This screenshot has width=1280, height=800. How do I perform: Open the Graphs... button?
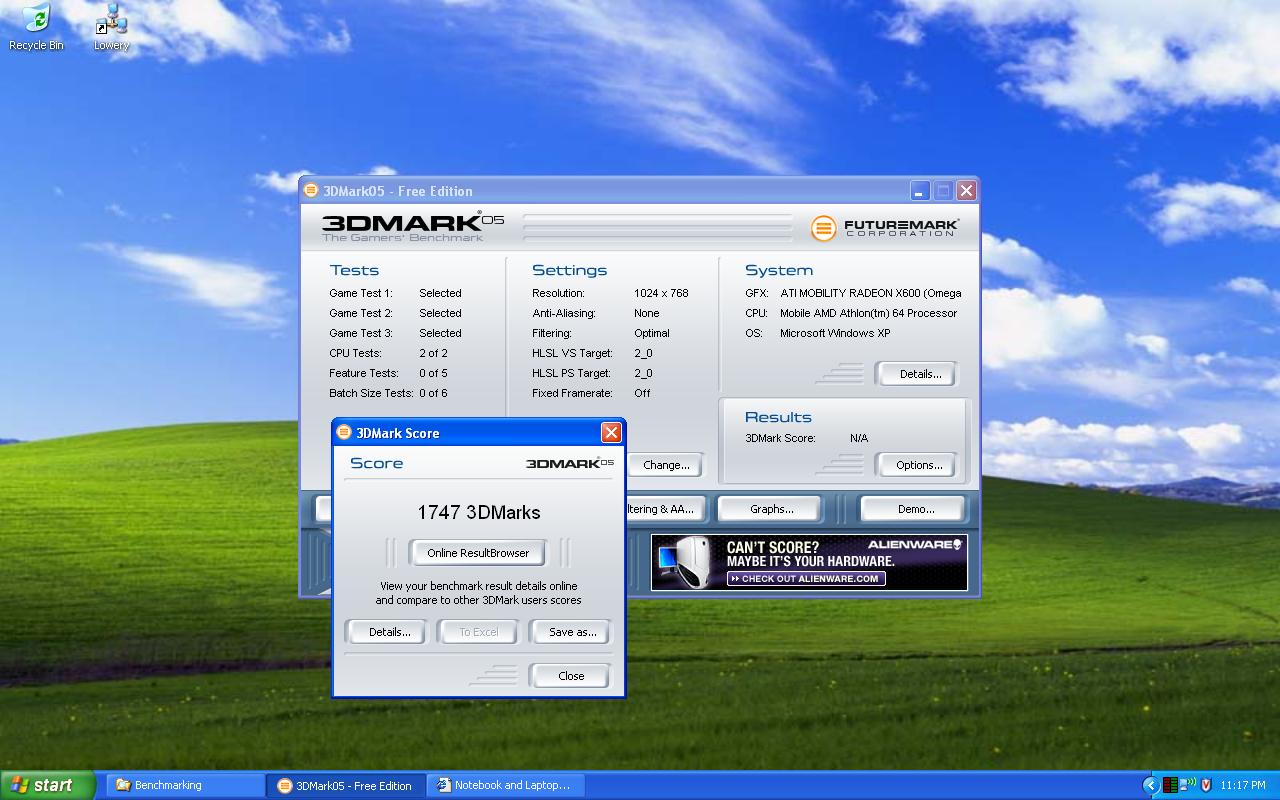pyautogui.click(x=771, y=509)
